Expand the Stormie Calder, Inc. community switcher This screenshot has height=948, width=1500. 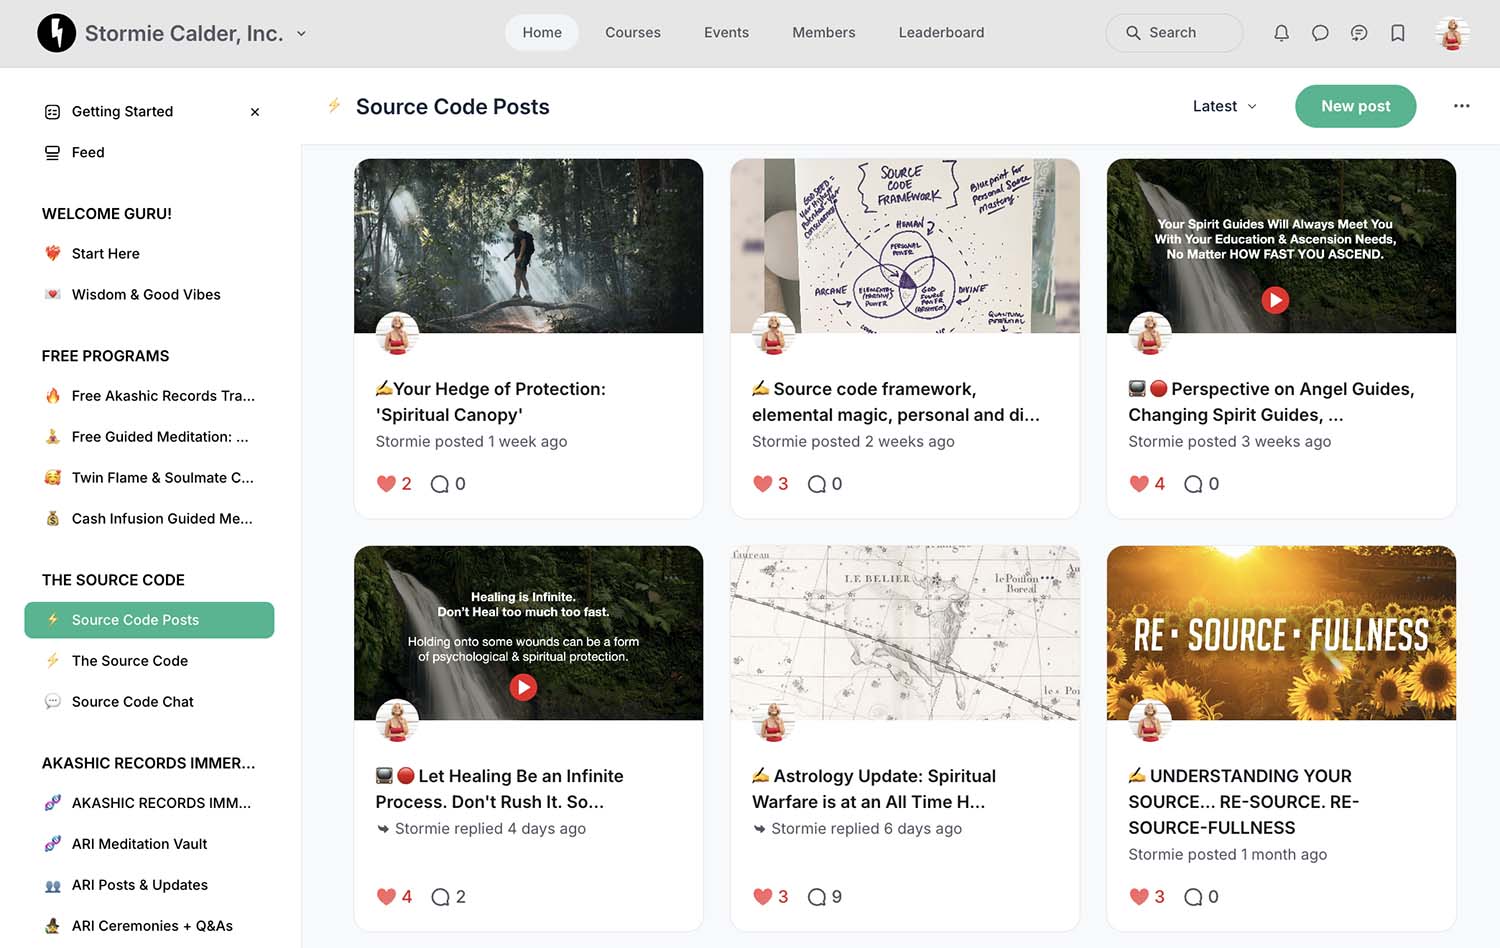click(x=301, y=33)
